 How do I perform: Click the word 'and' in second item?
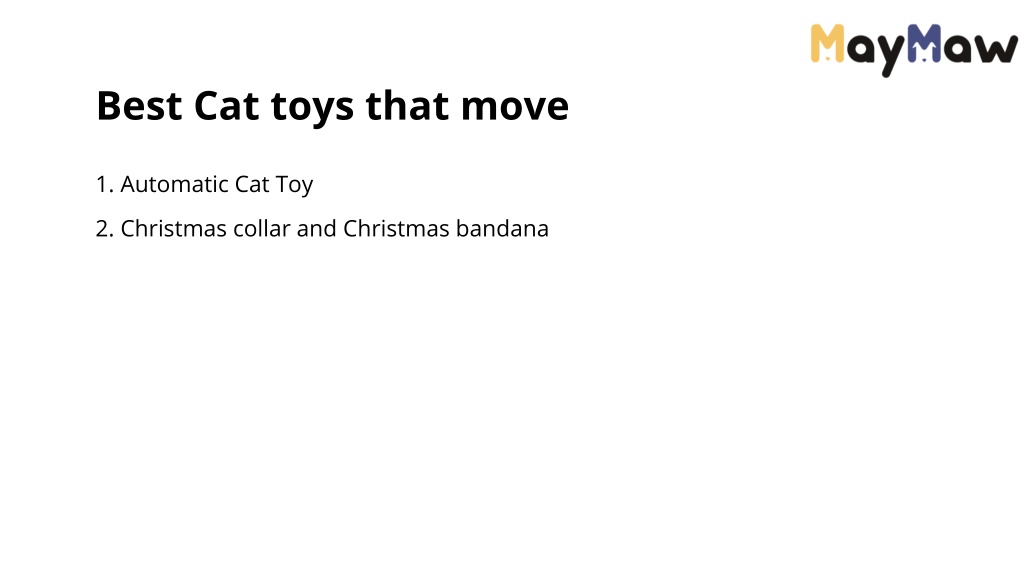click(x=317, y=229)
